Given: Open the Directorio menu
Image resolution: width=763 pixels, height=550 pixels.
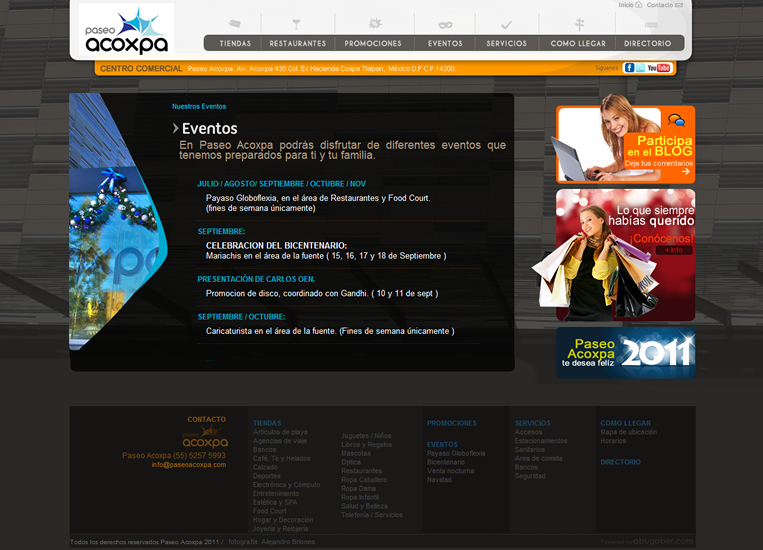Looking at the screenshot, I should click(x=648, y=43).
